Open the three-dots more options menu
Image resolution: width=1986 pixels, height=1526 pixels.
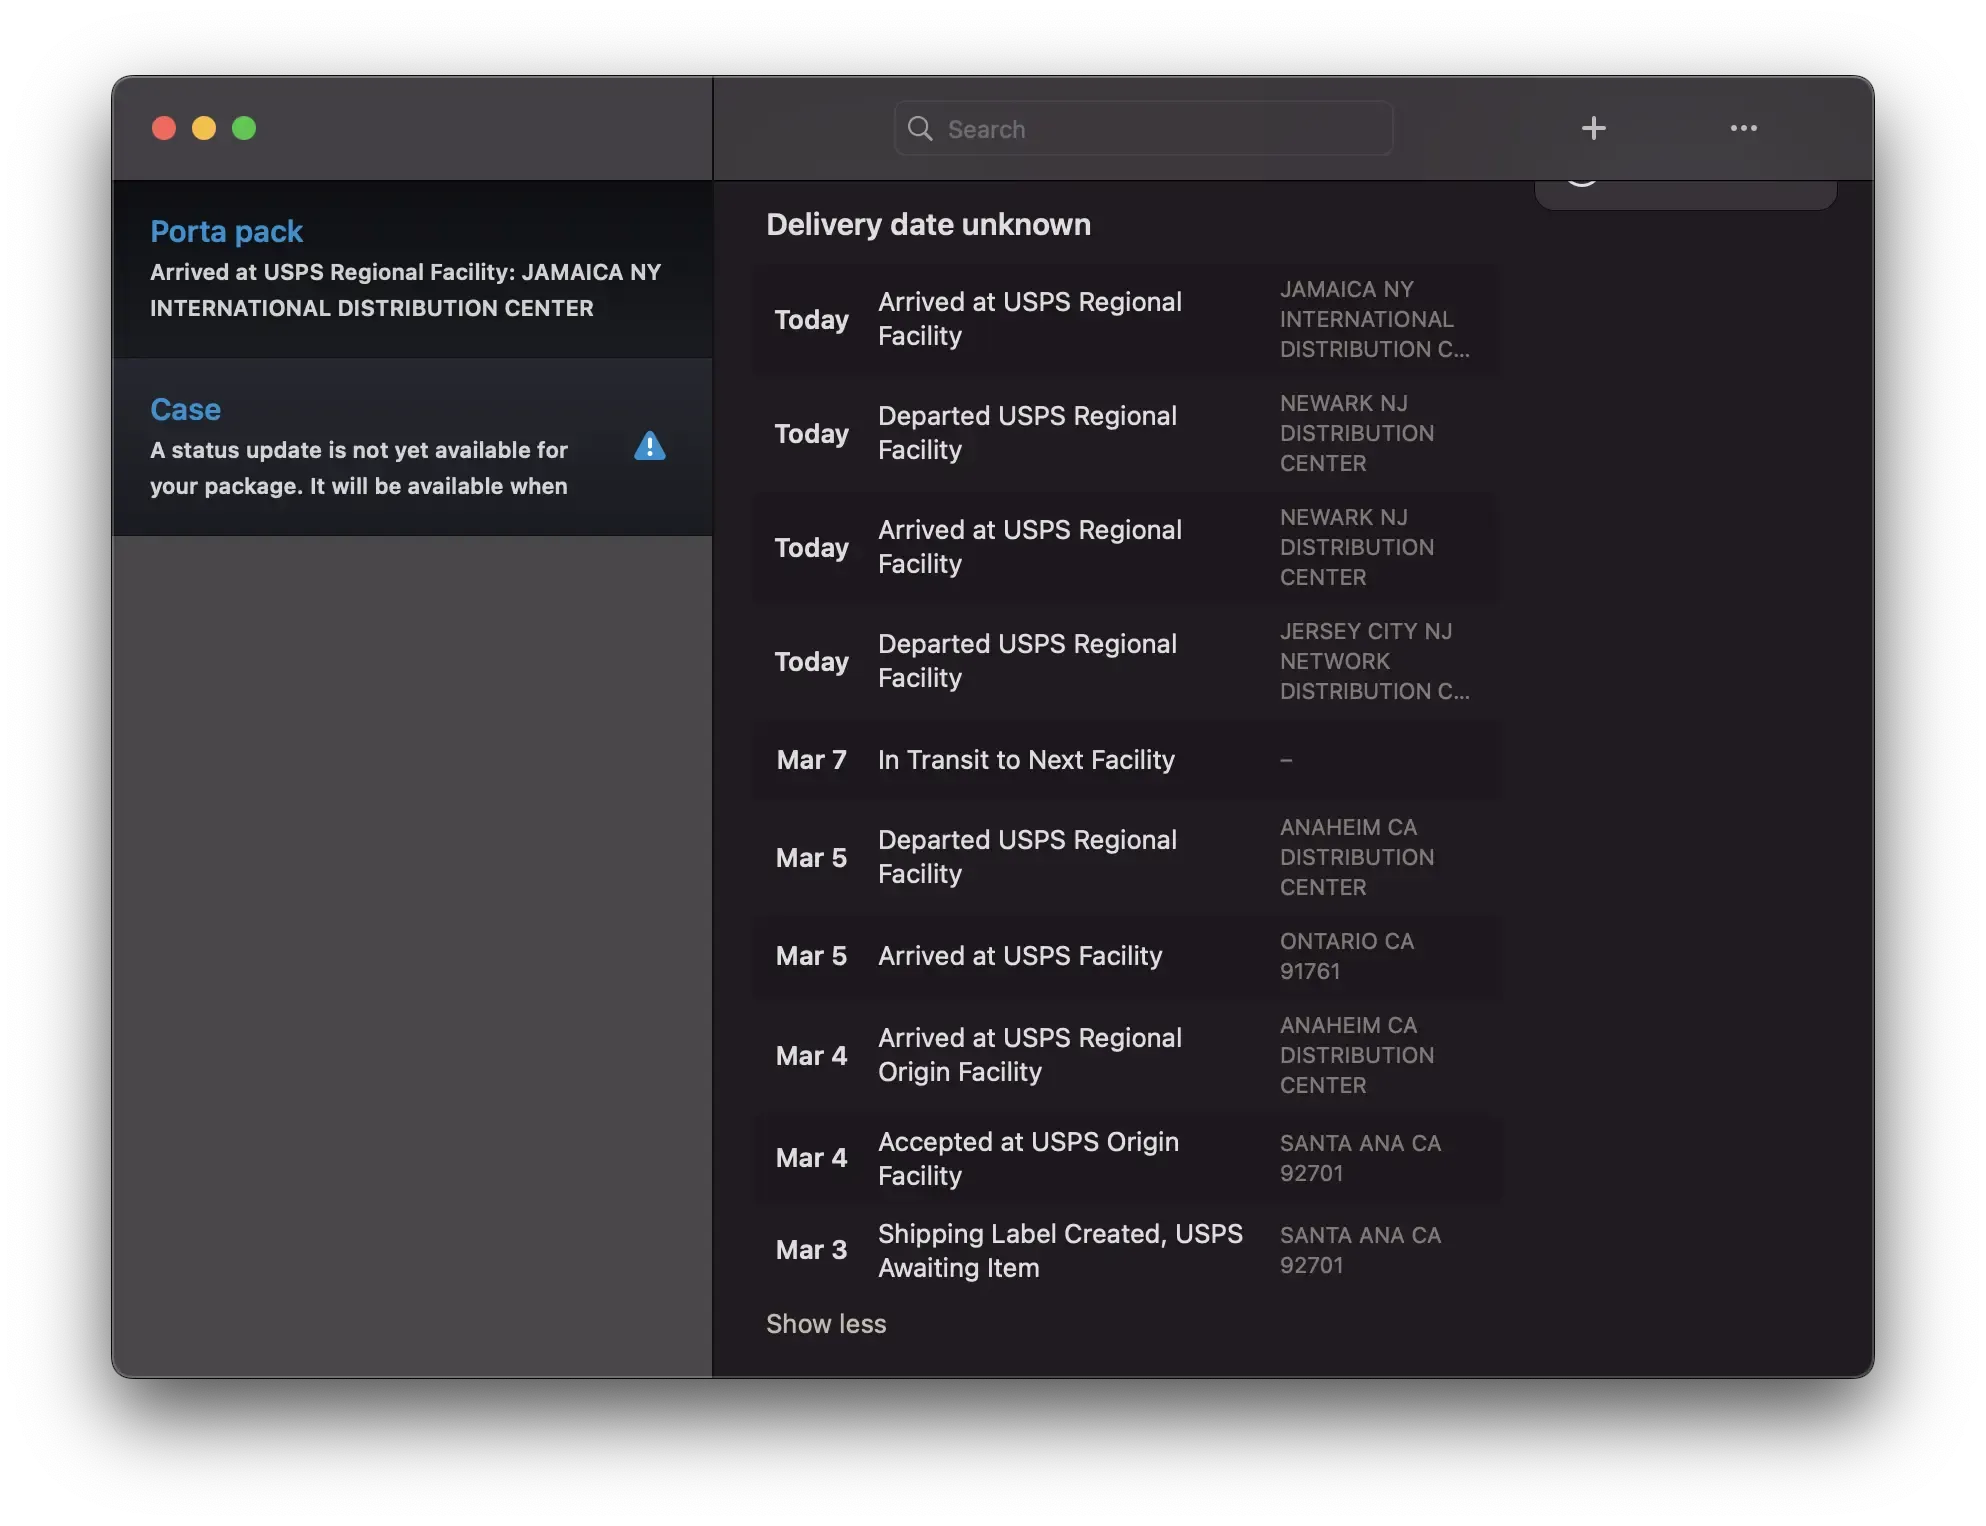(1743, 128)
